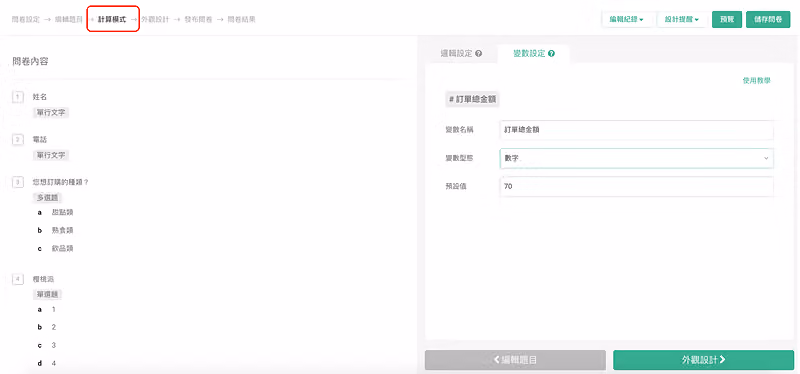The width and height of the screenshot is (800, 374).
Task: Open the 設計提醒 dropdown
Action: (x=682, y=19)
